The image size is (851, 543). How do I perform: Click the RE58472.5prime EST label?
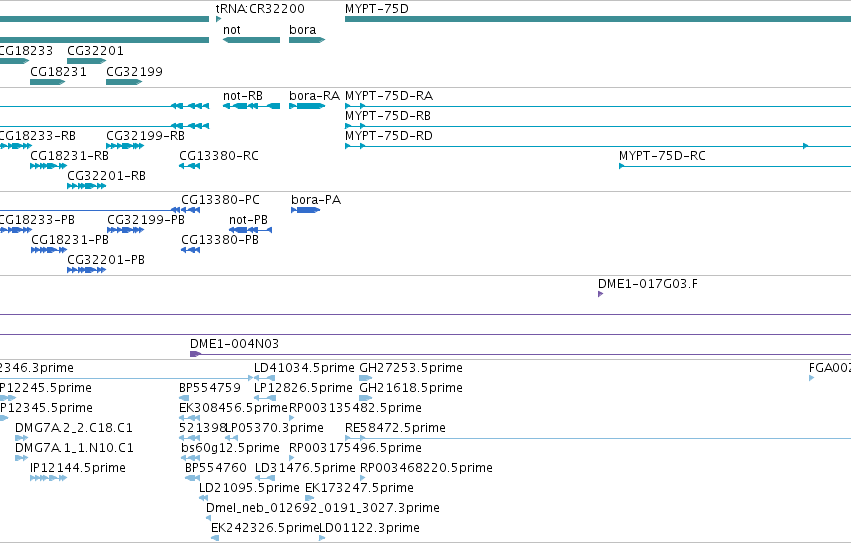click(x=395, y=428)
